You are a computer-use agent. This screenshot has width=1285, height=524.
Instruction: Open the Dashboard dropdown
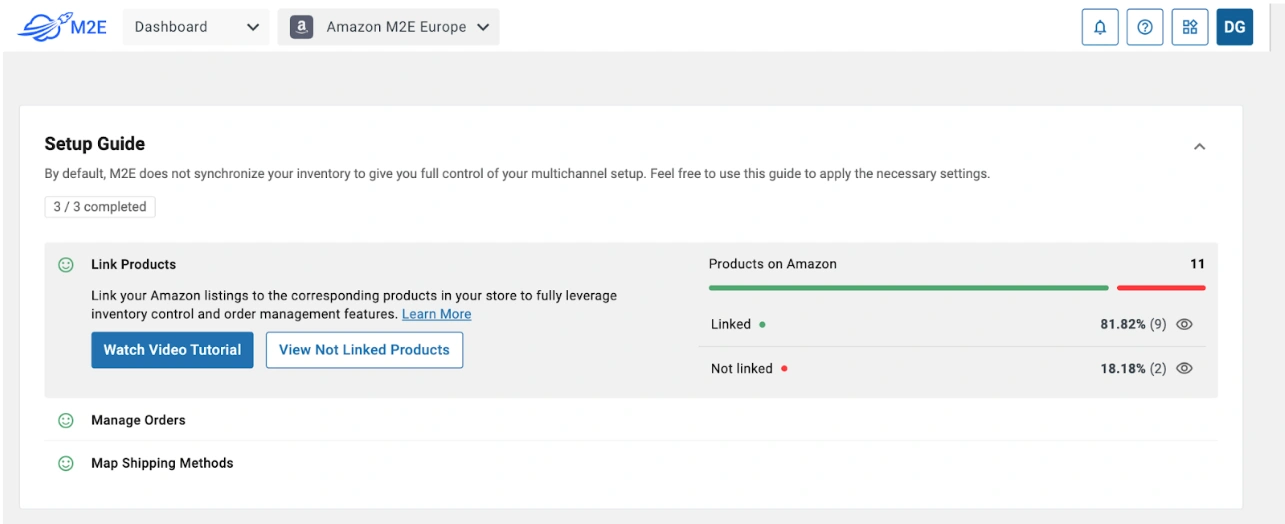[196, 27]
